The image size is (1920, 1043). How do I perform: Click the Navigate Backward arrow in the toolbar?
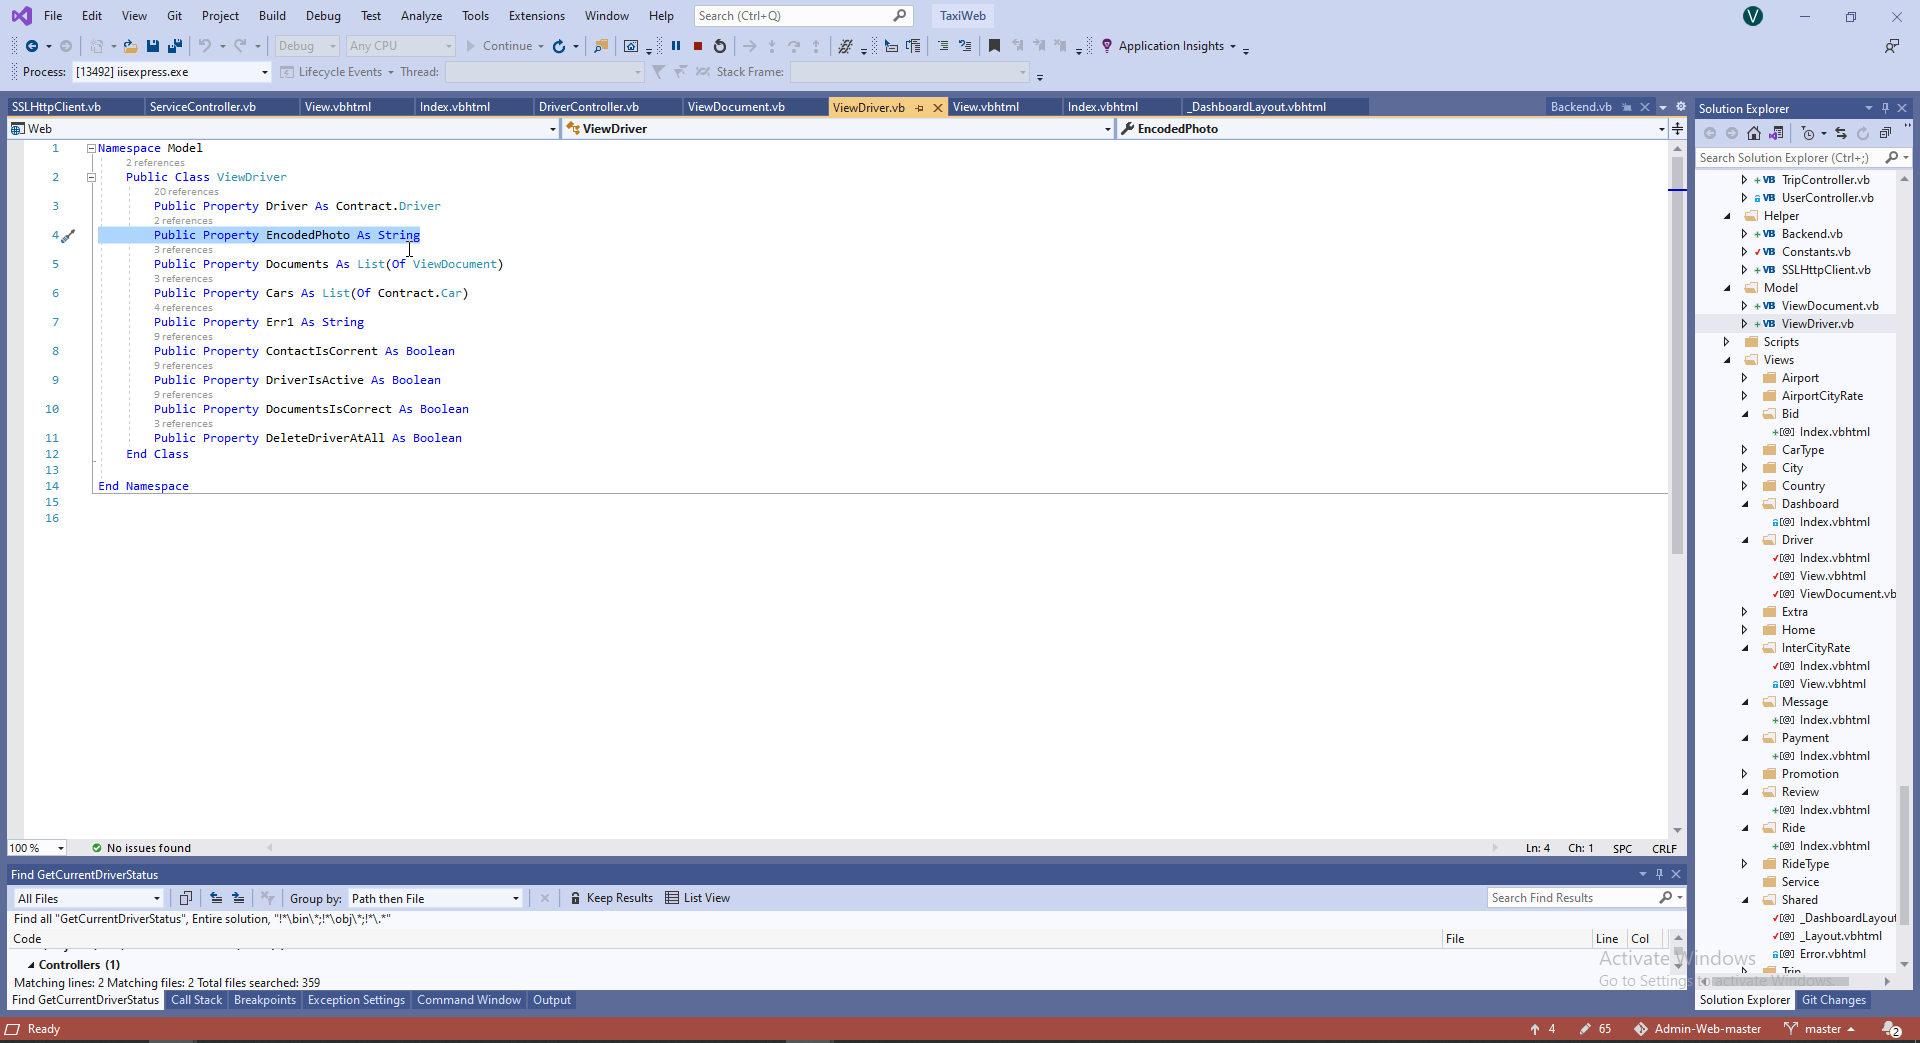(x=32, y=46)
